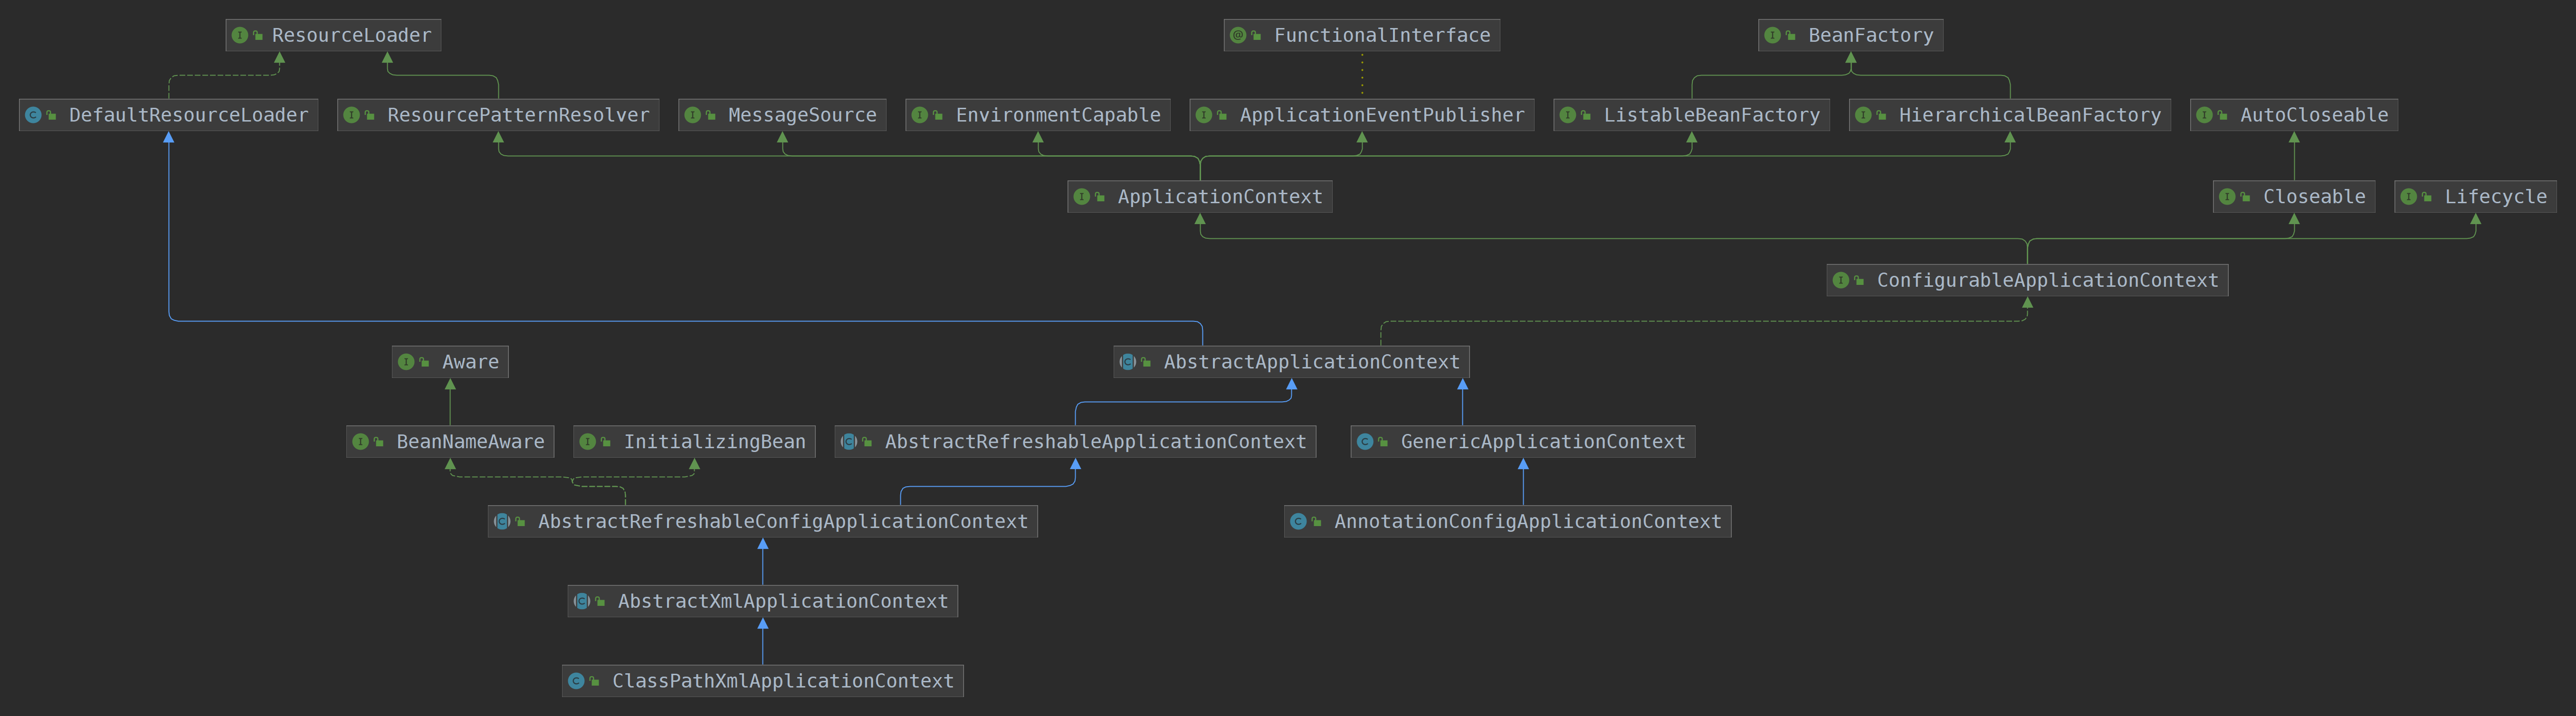Click the interface icon on ResourceLoader node
The image size is (2576, 716).
[240, 36]
